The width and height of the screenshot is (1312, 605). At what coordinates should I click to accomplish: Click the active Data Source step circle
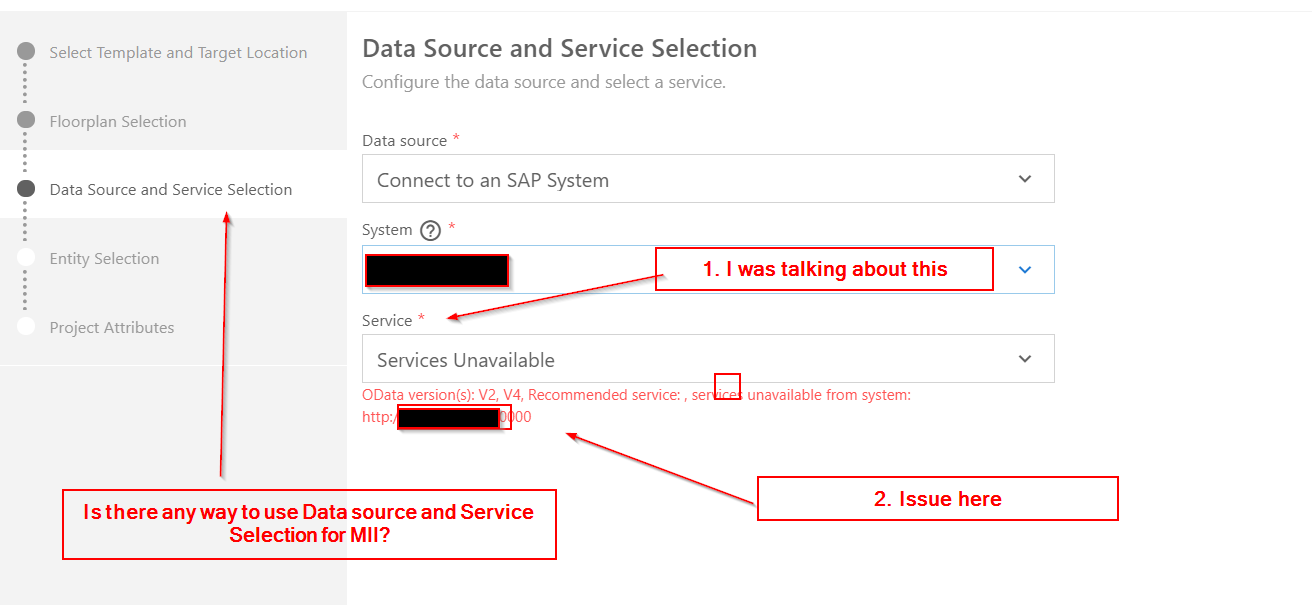pyautogui.click(x=27, y=188)
